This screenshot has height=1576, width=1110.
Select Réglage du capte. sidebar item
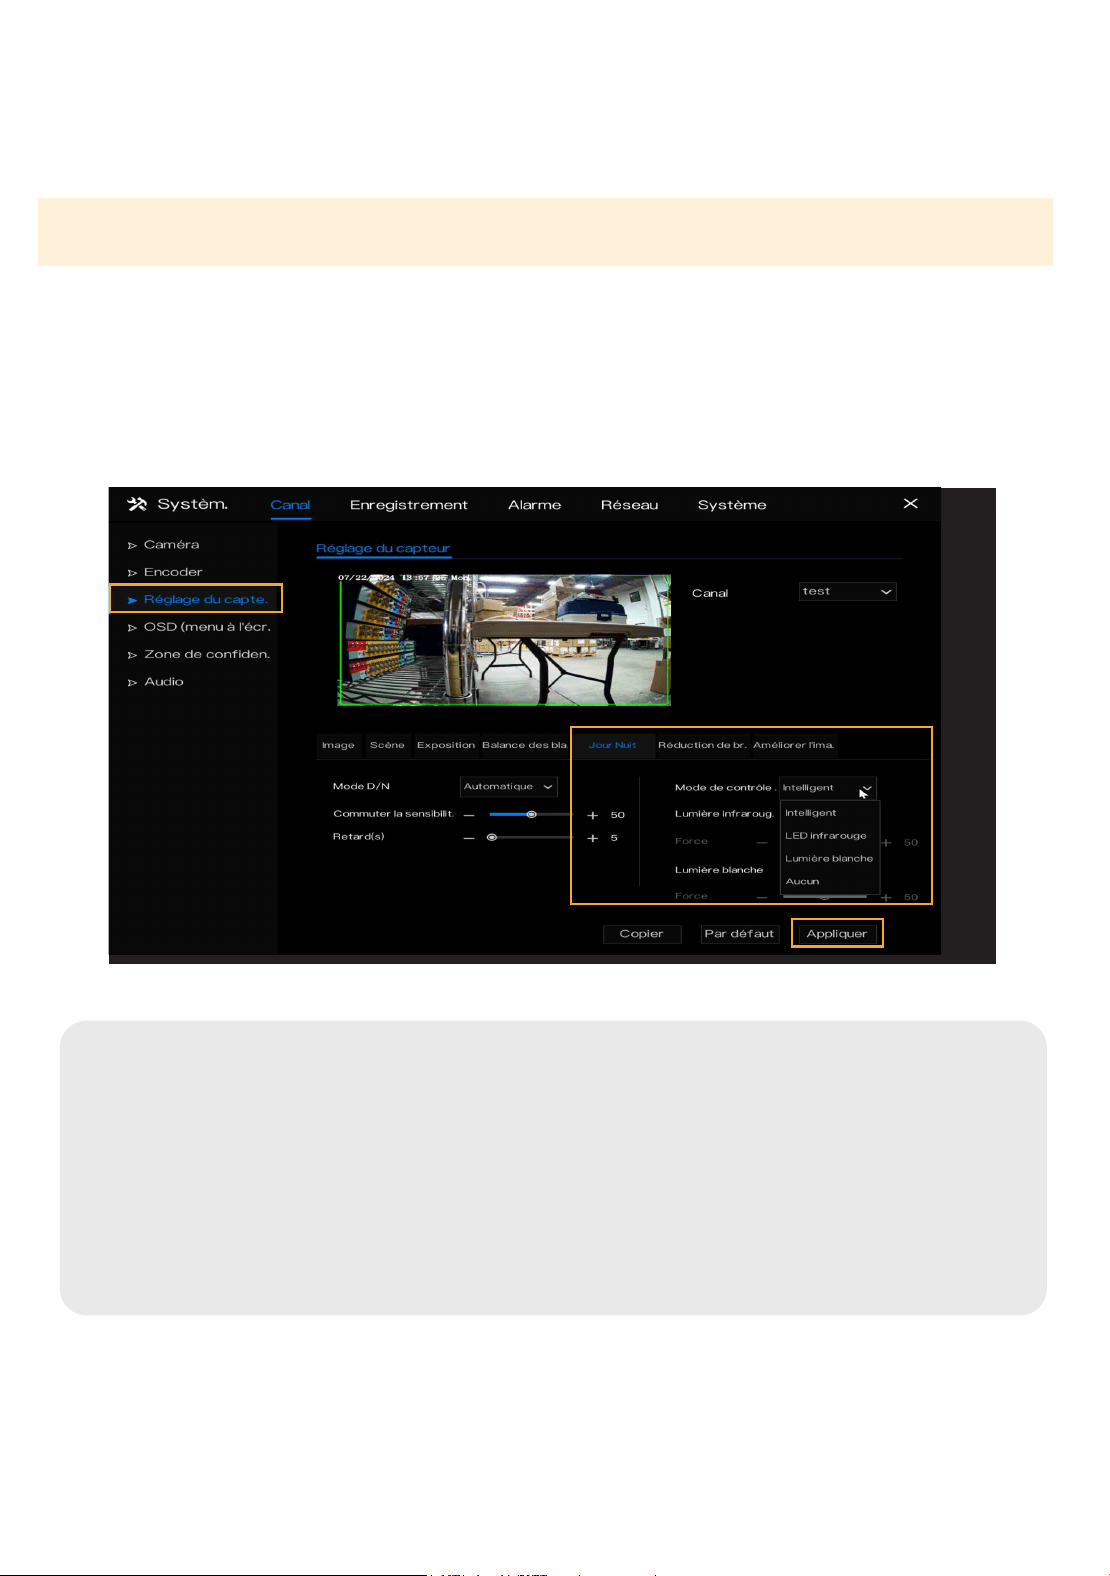196,599
